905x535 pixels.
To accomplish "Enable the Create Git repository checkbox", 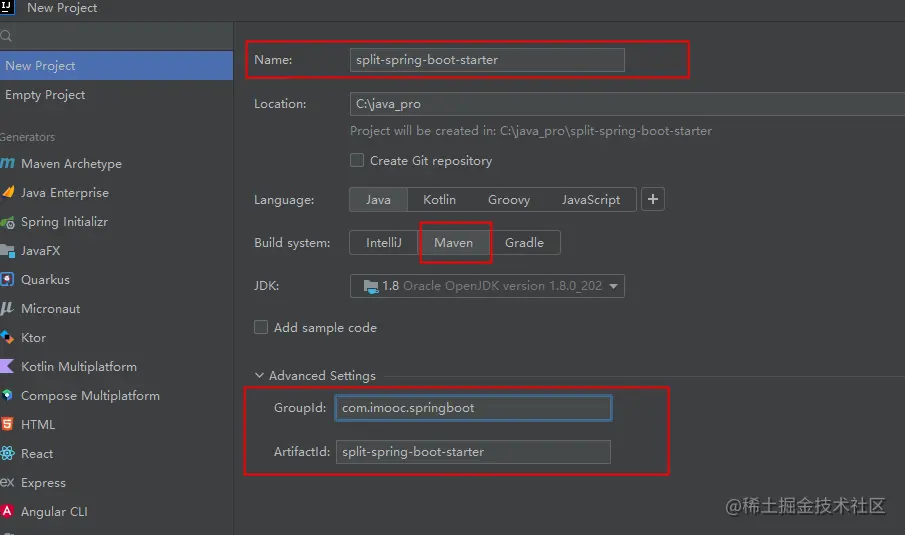I will [x=357, y=160].
